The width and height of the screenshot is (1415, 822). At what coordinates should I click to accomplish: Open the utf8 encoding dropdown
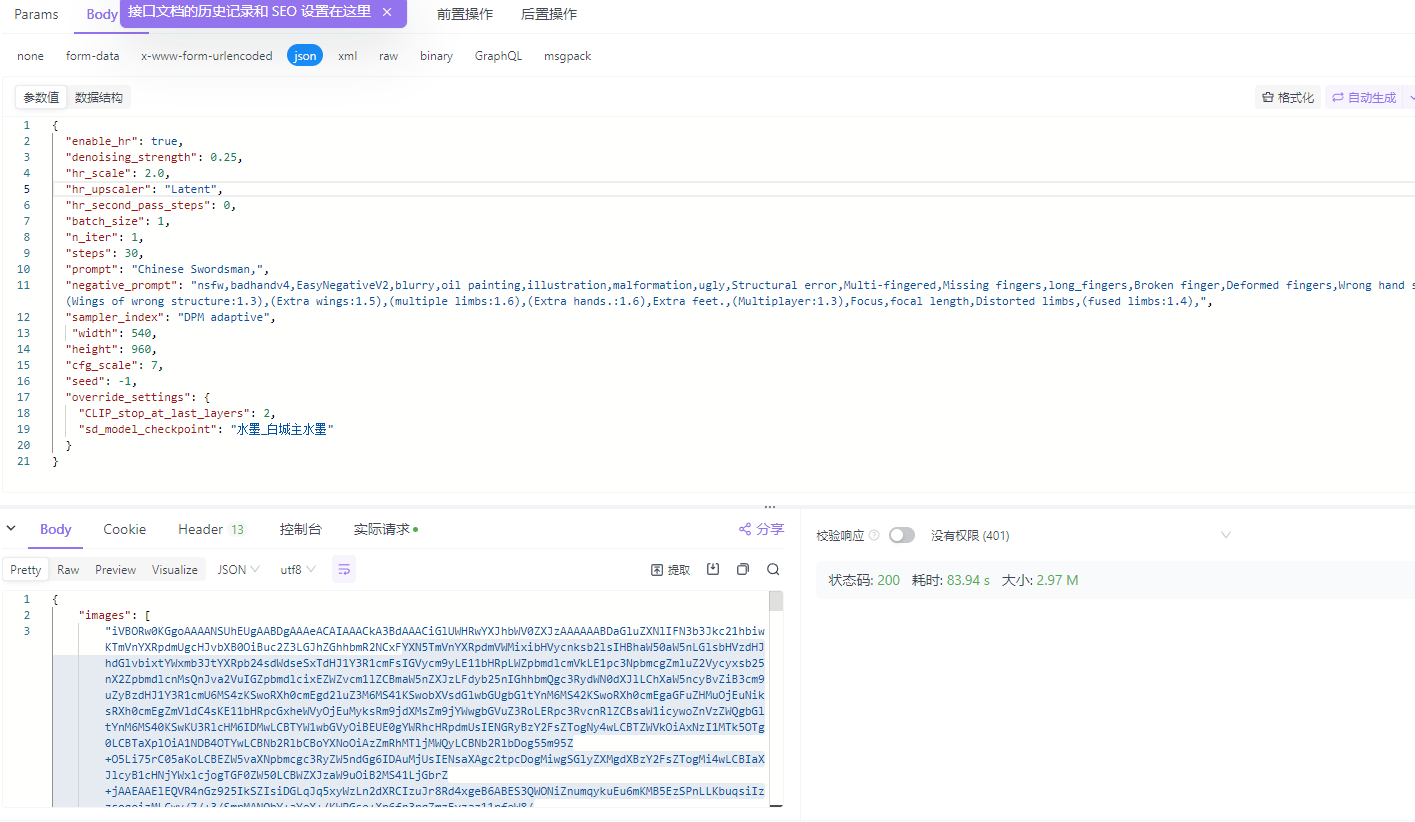[298, 569]
